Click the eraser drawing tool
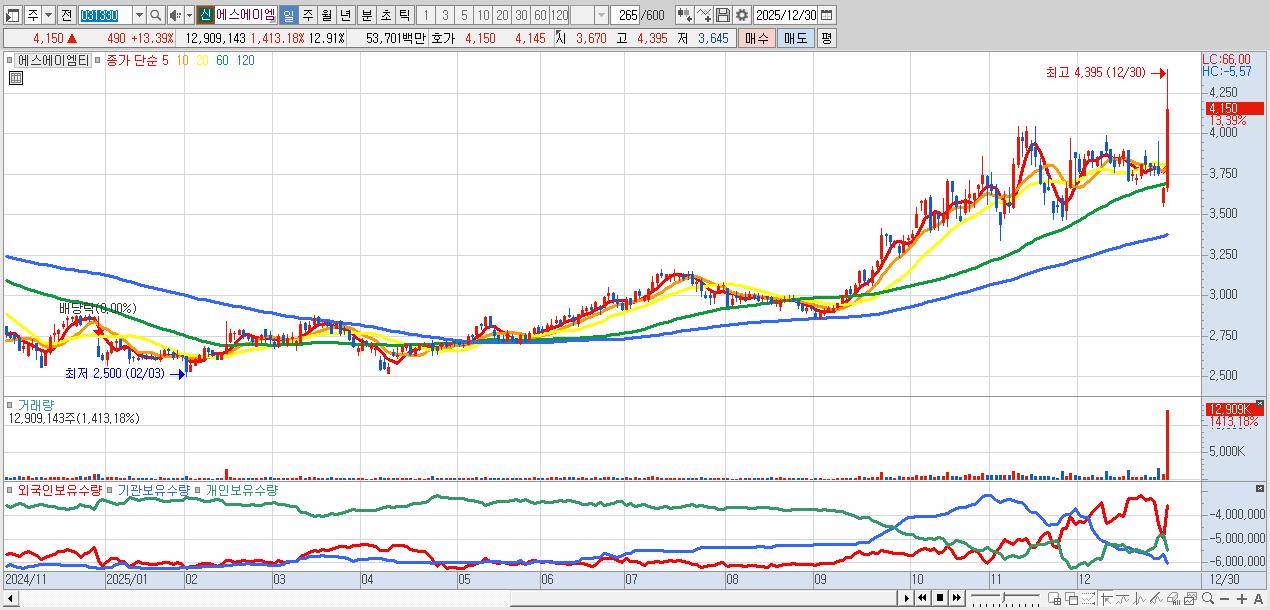The width and height of the screenshot is (1270, 610). pyautogui.click(x=1173, y=599)
